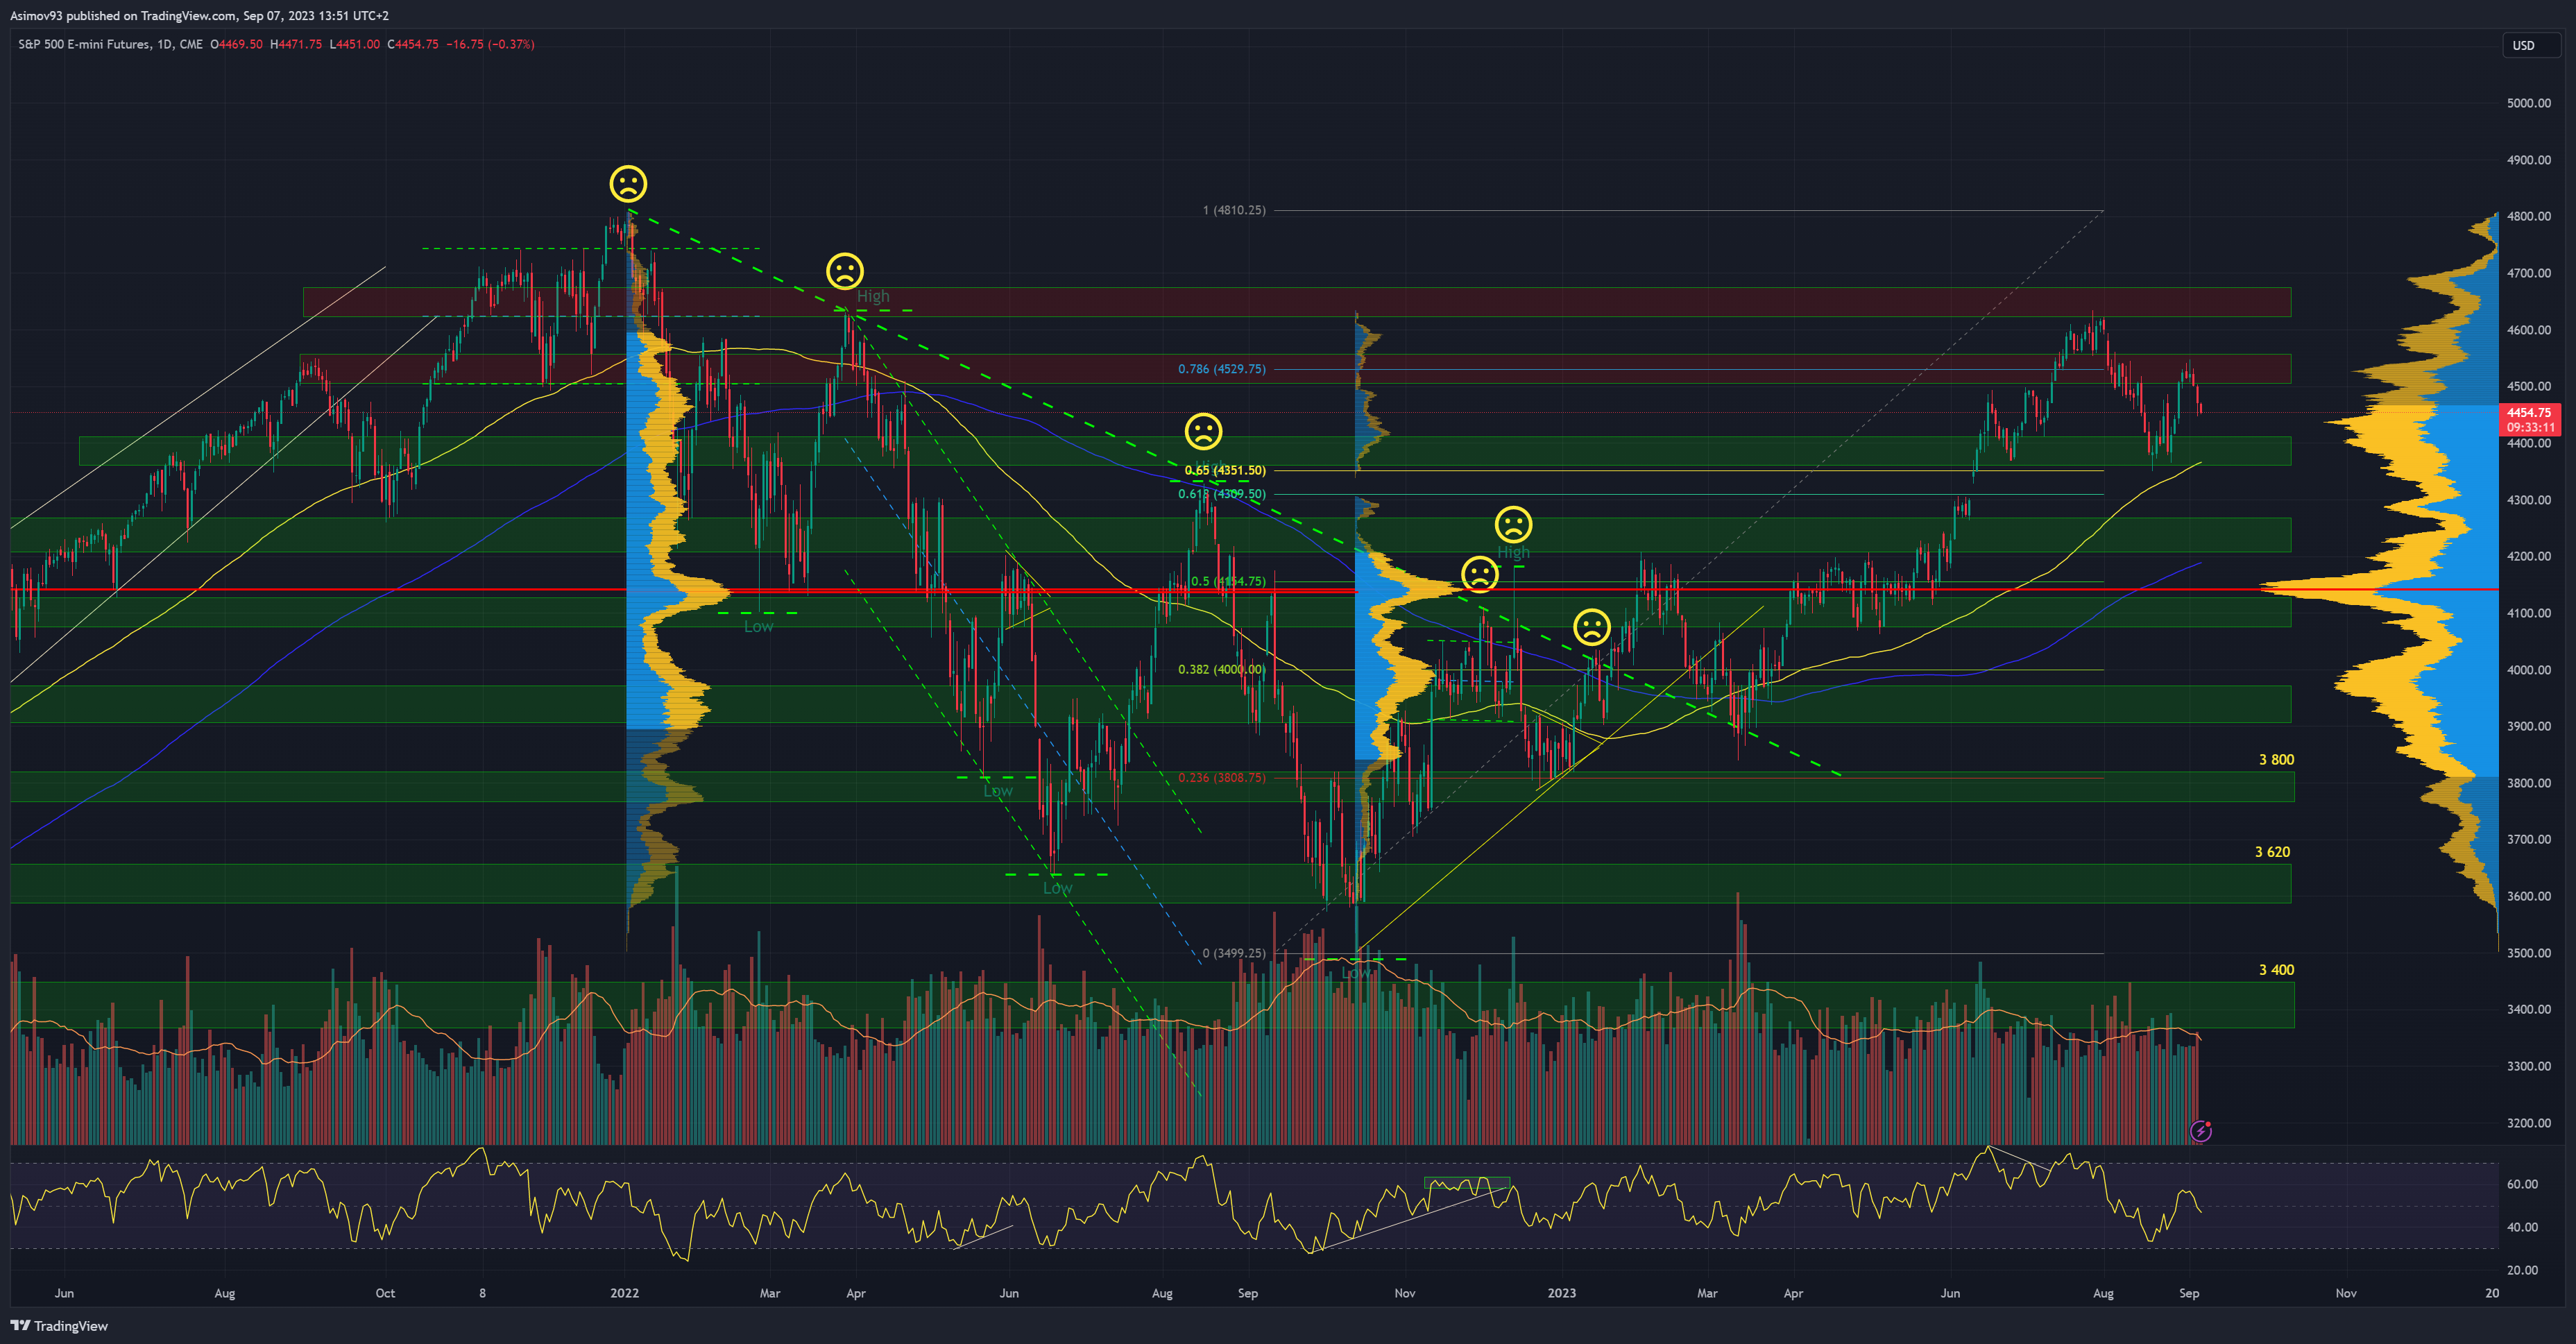Select the 0.786 (4529.75) Fibonacci label

pos(1221,369)
